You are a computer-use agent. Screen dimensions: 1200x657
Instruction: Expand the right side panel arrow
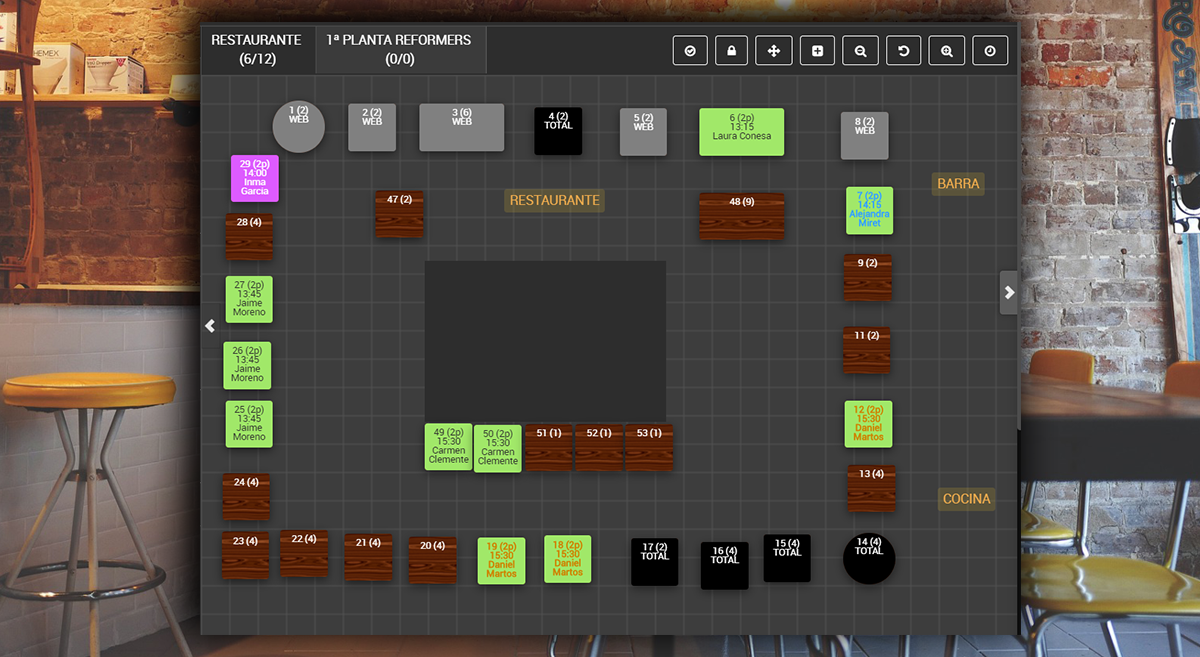[x=1009, y=293]
